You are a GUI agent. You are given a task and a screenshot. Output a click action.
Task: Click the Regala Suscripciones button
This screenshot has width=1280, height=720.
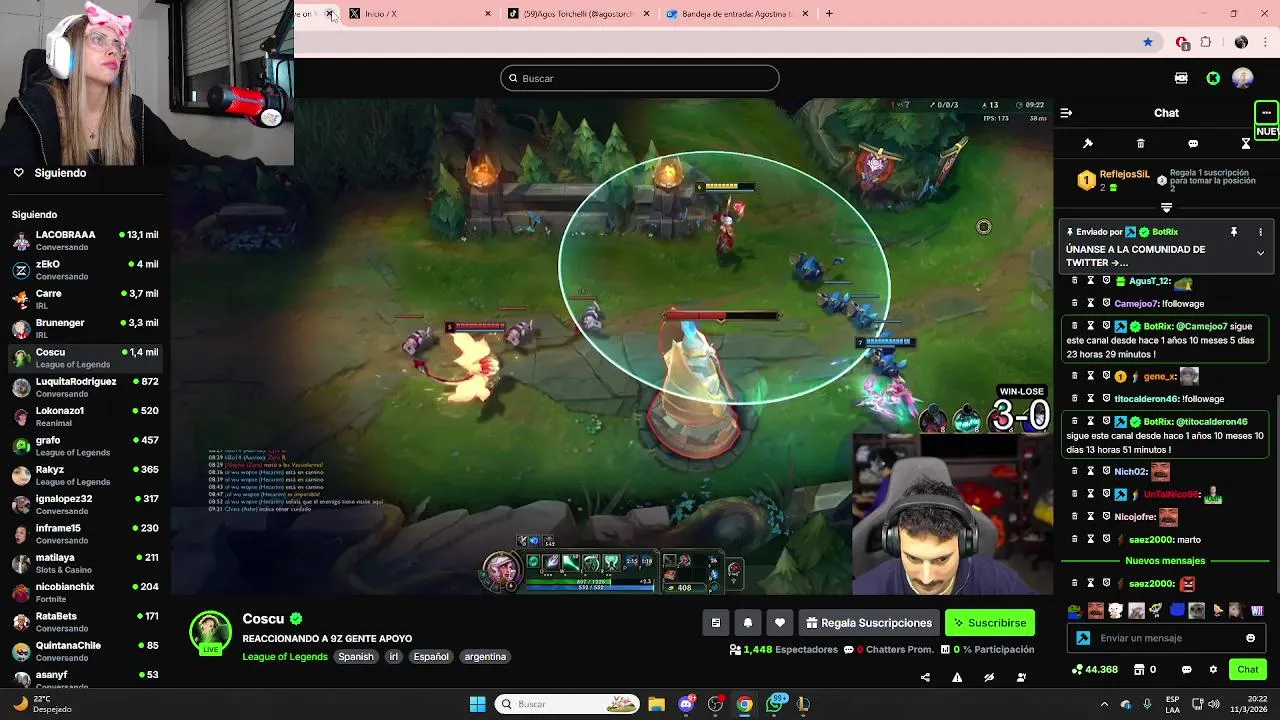coord(869,623)
